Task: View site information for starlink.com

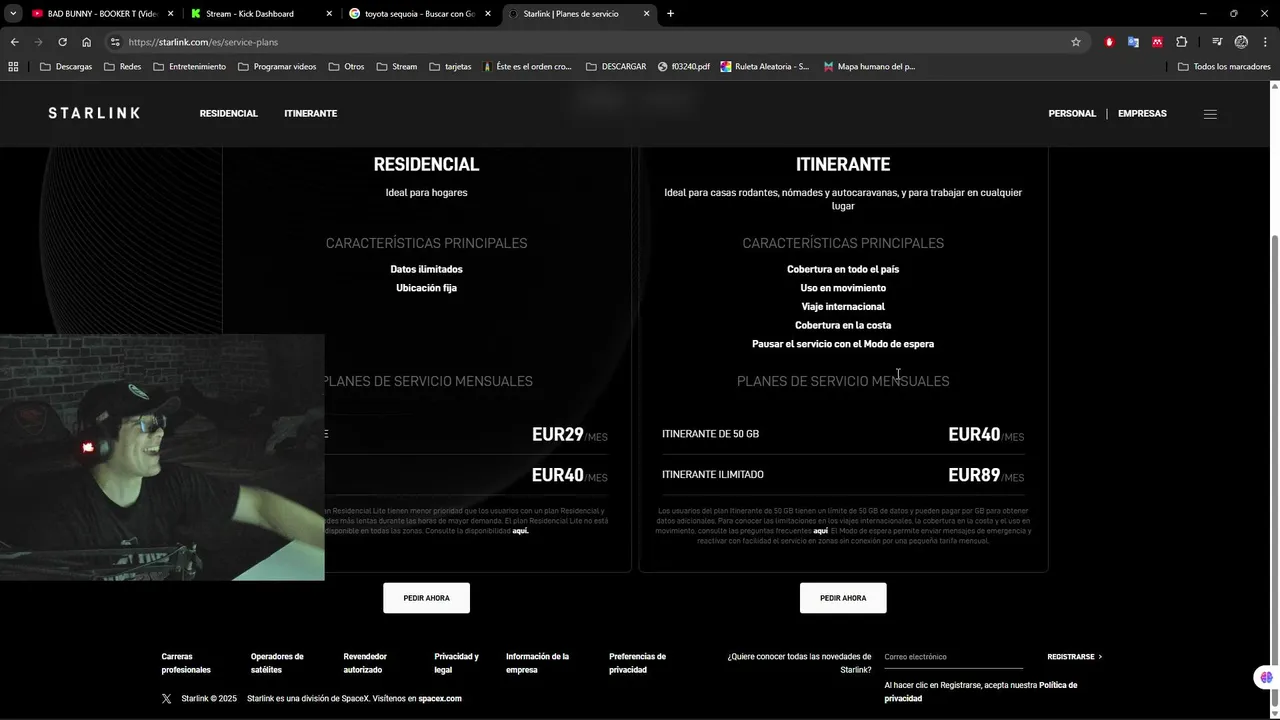Action: coord(115,42)
